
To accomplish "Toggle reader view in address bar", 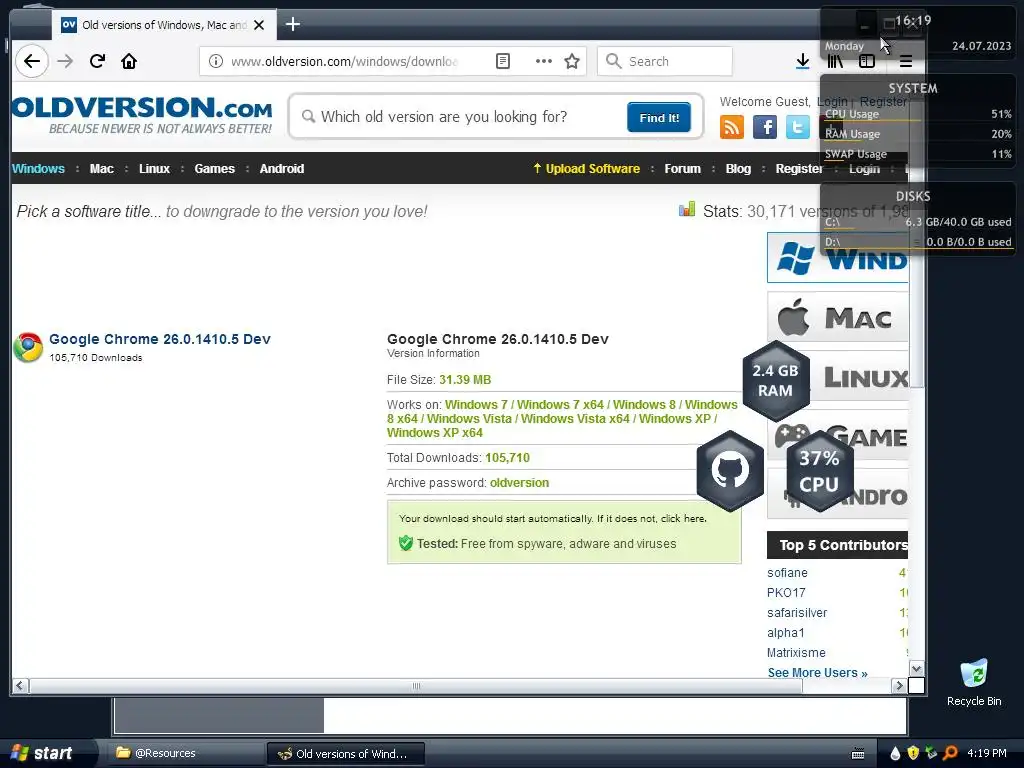I will click(x=502, y=61).
